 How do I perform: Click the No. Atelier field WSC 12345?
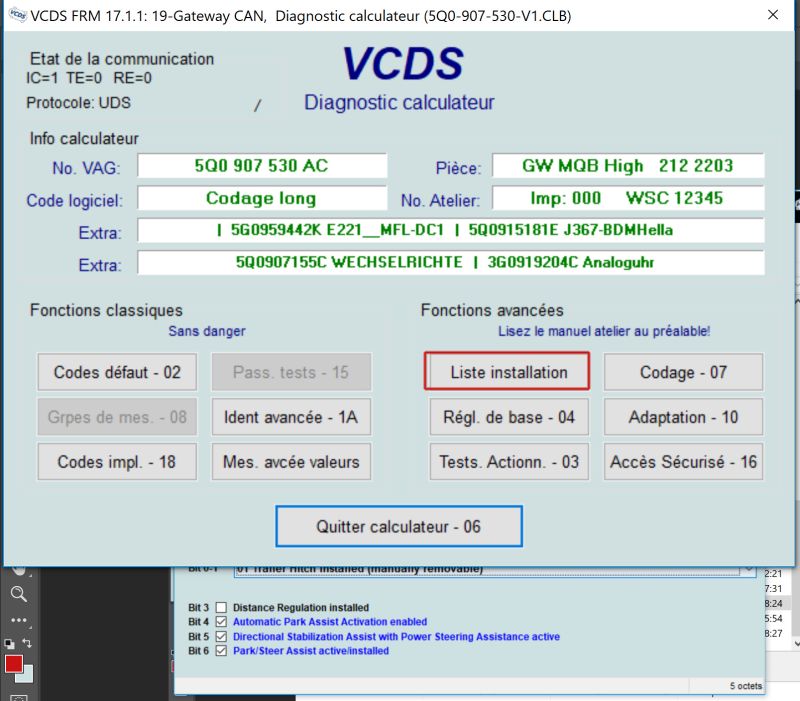628,198
